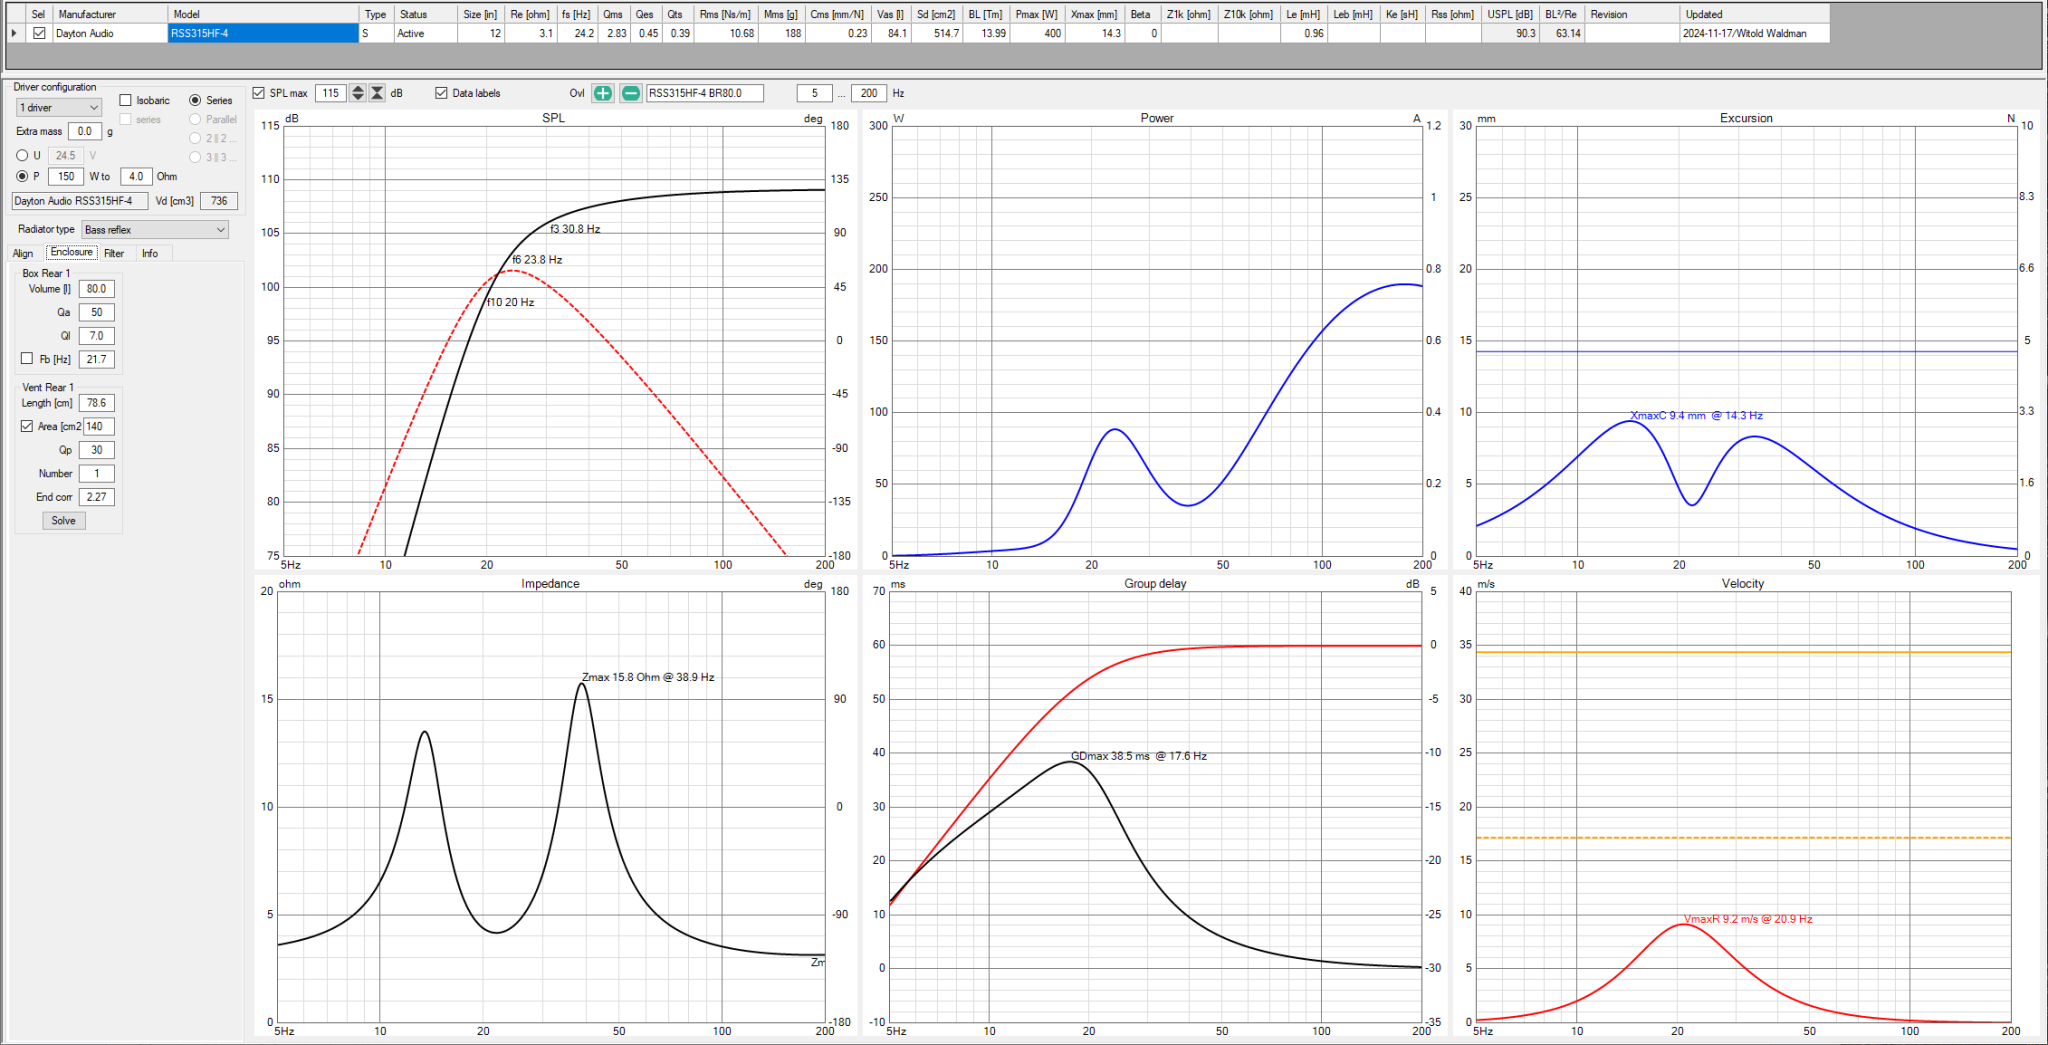2048x1045 pixels.
Task: Switch to the Enclosure tab
Action: tap(71, 252)
